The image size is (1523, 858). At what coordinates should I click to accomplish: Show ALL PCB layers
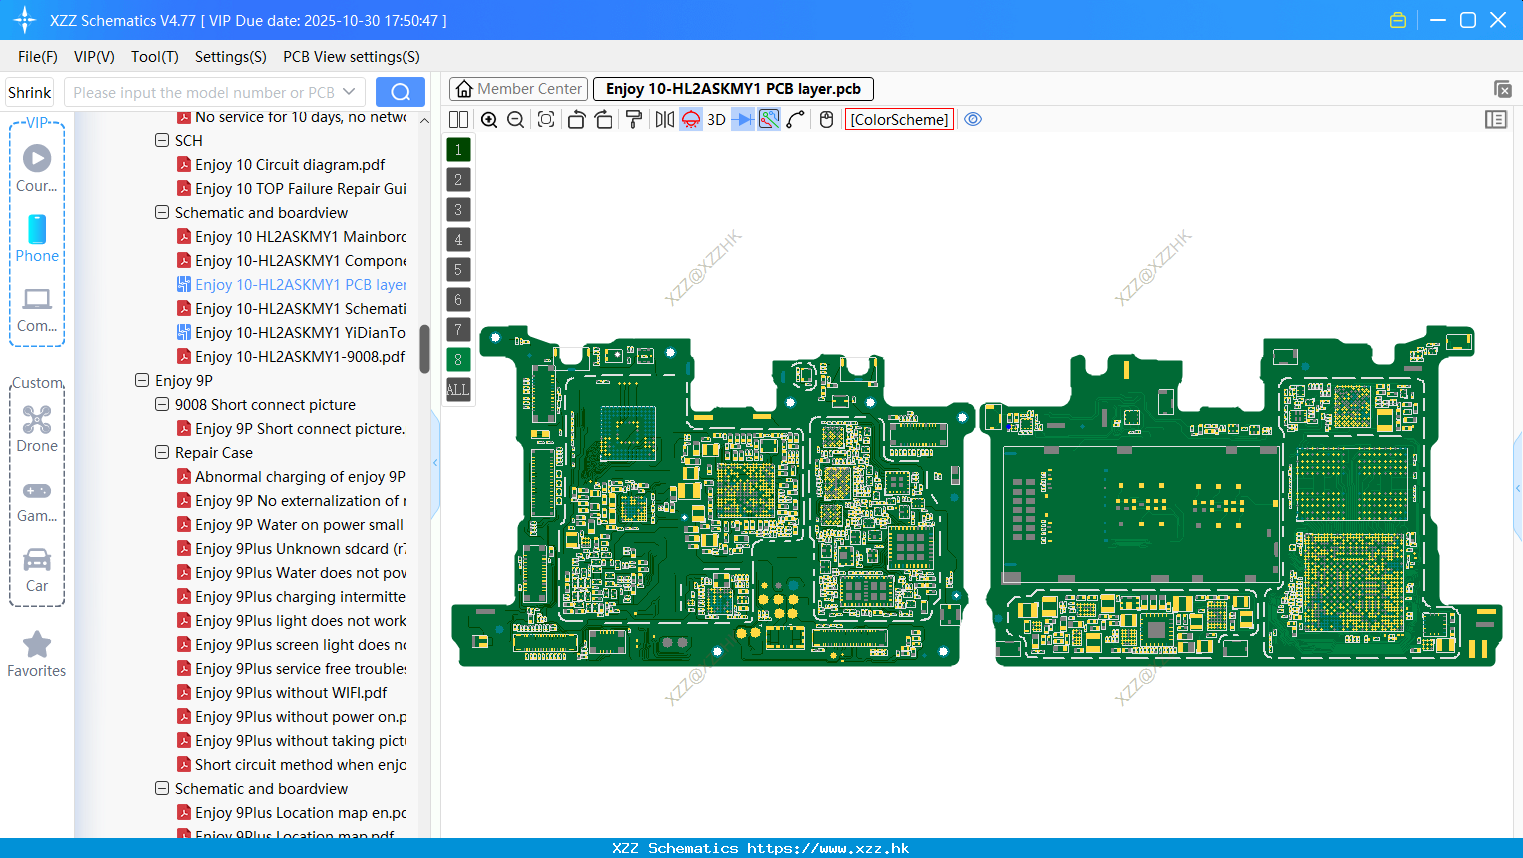pos(458,389)
